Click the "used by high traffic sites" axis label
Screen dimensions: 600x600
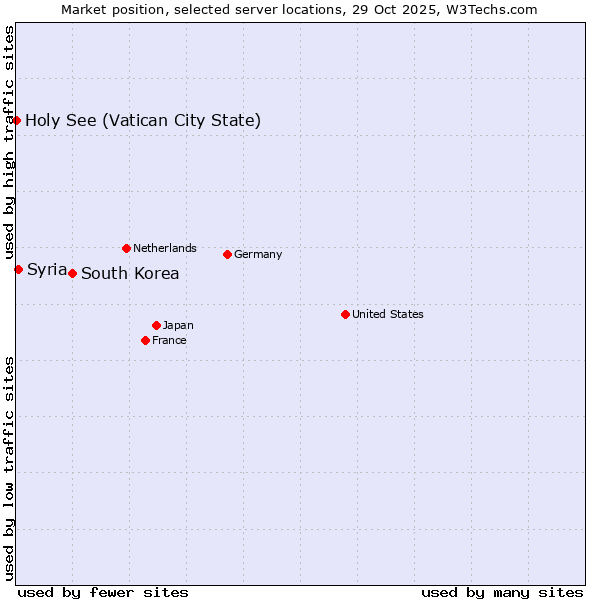pos(9,143)
